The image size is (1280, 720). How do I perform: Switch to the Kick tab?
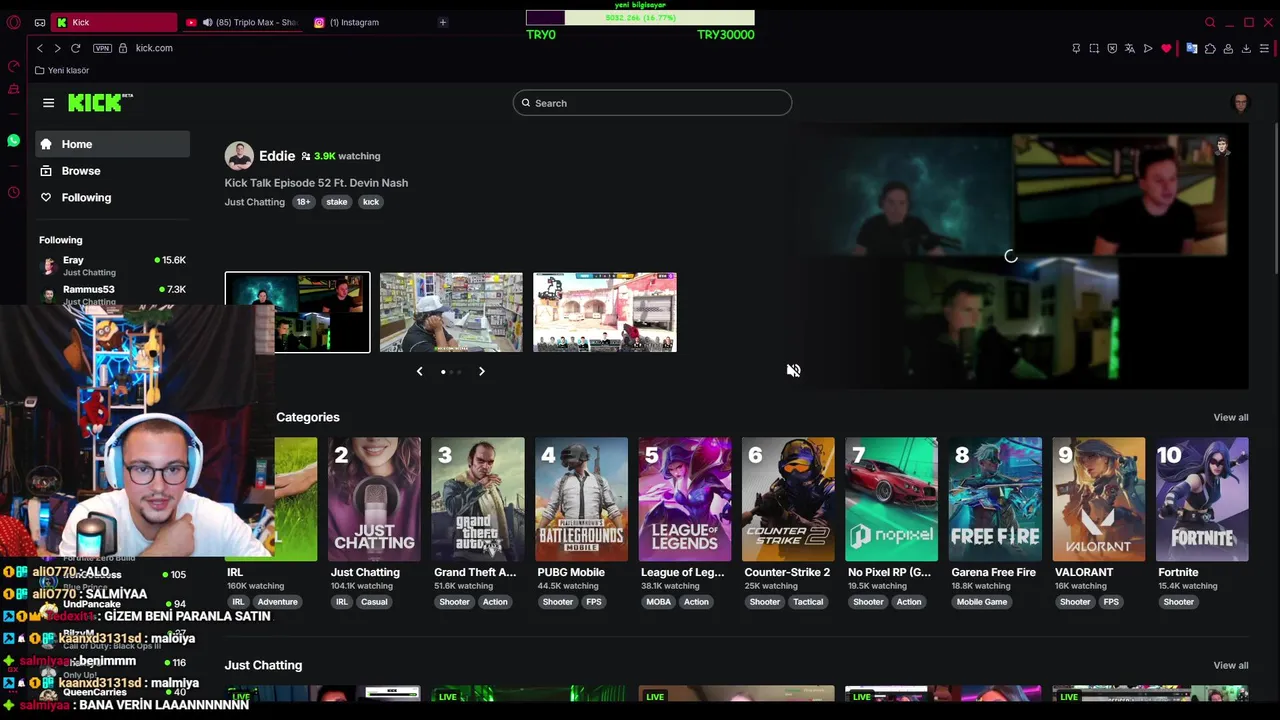(x=114, y=22)
